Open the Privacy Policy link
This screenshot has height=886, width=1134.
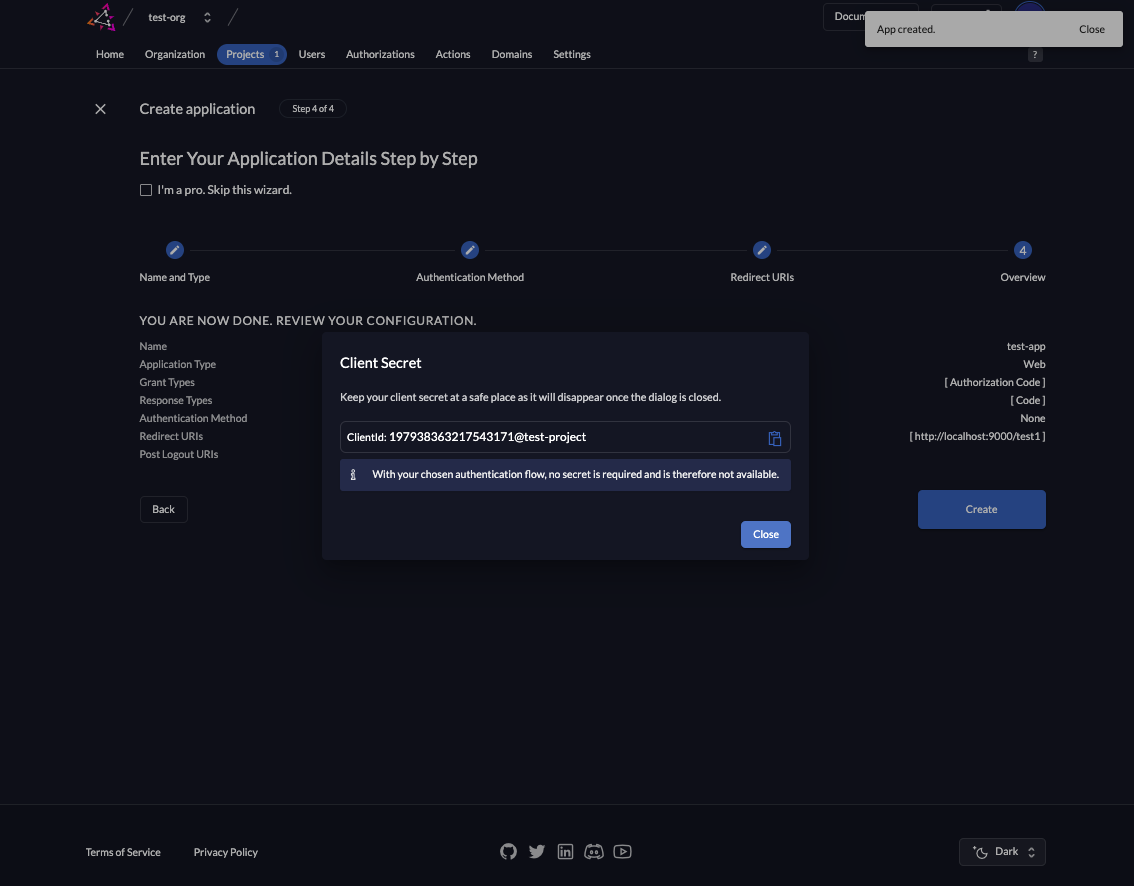[x=226, y=852]
